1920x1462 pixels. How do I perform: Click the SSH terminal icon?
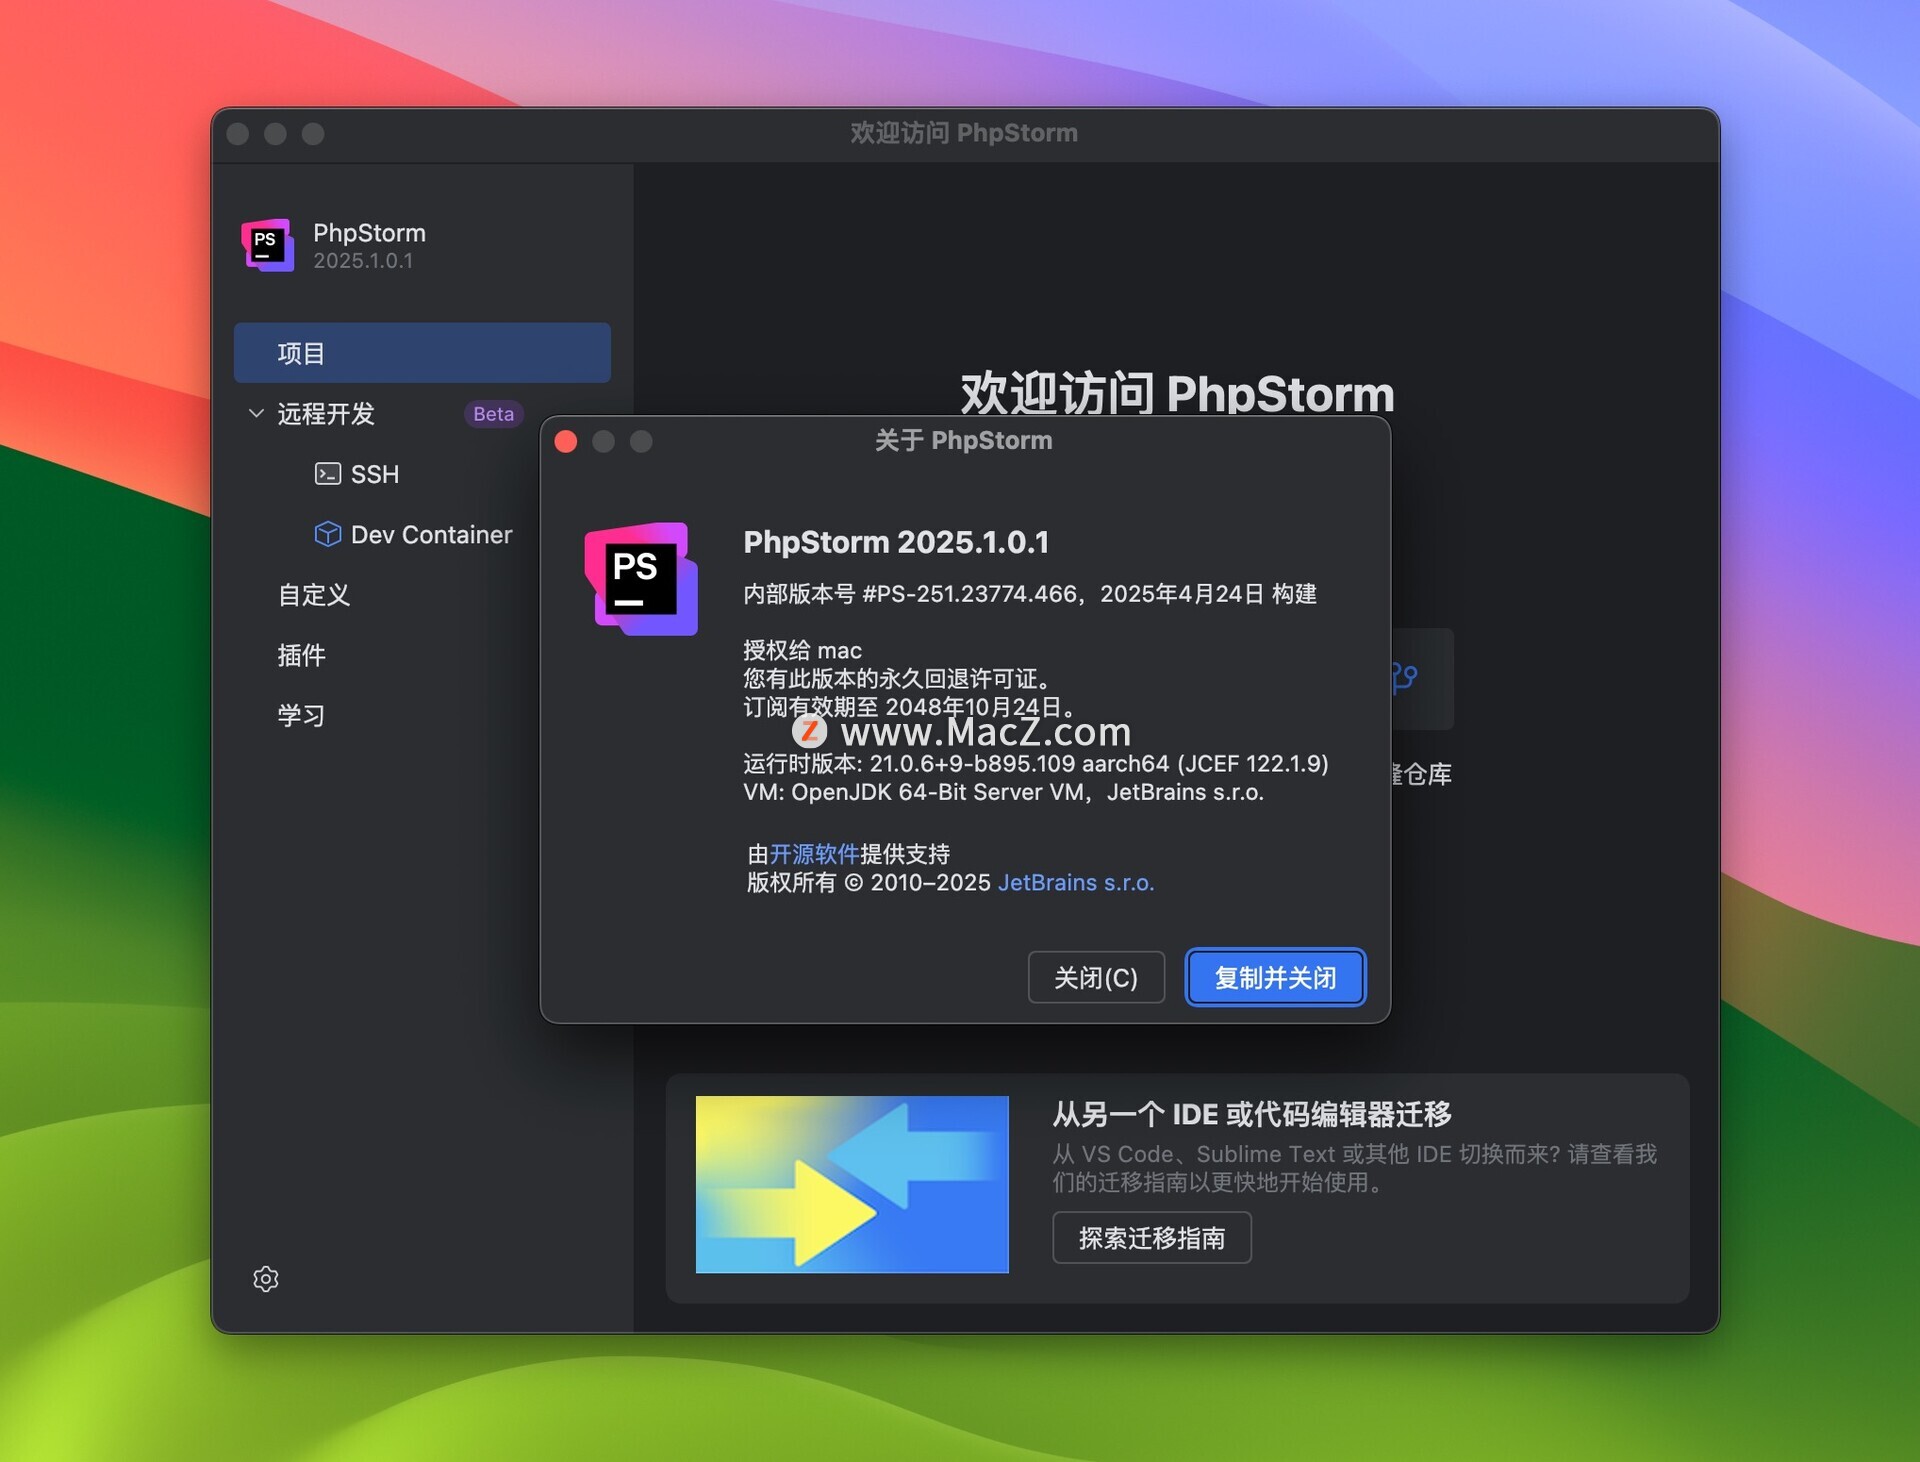(x=328, y=474)
